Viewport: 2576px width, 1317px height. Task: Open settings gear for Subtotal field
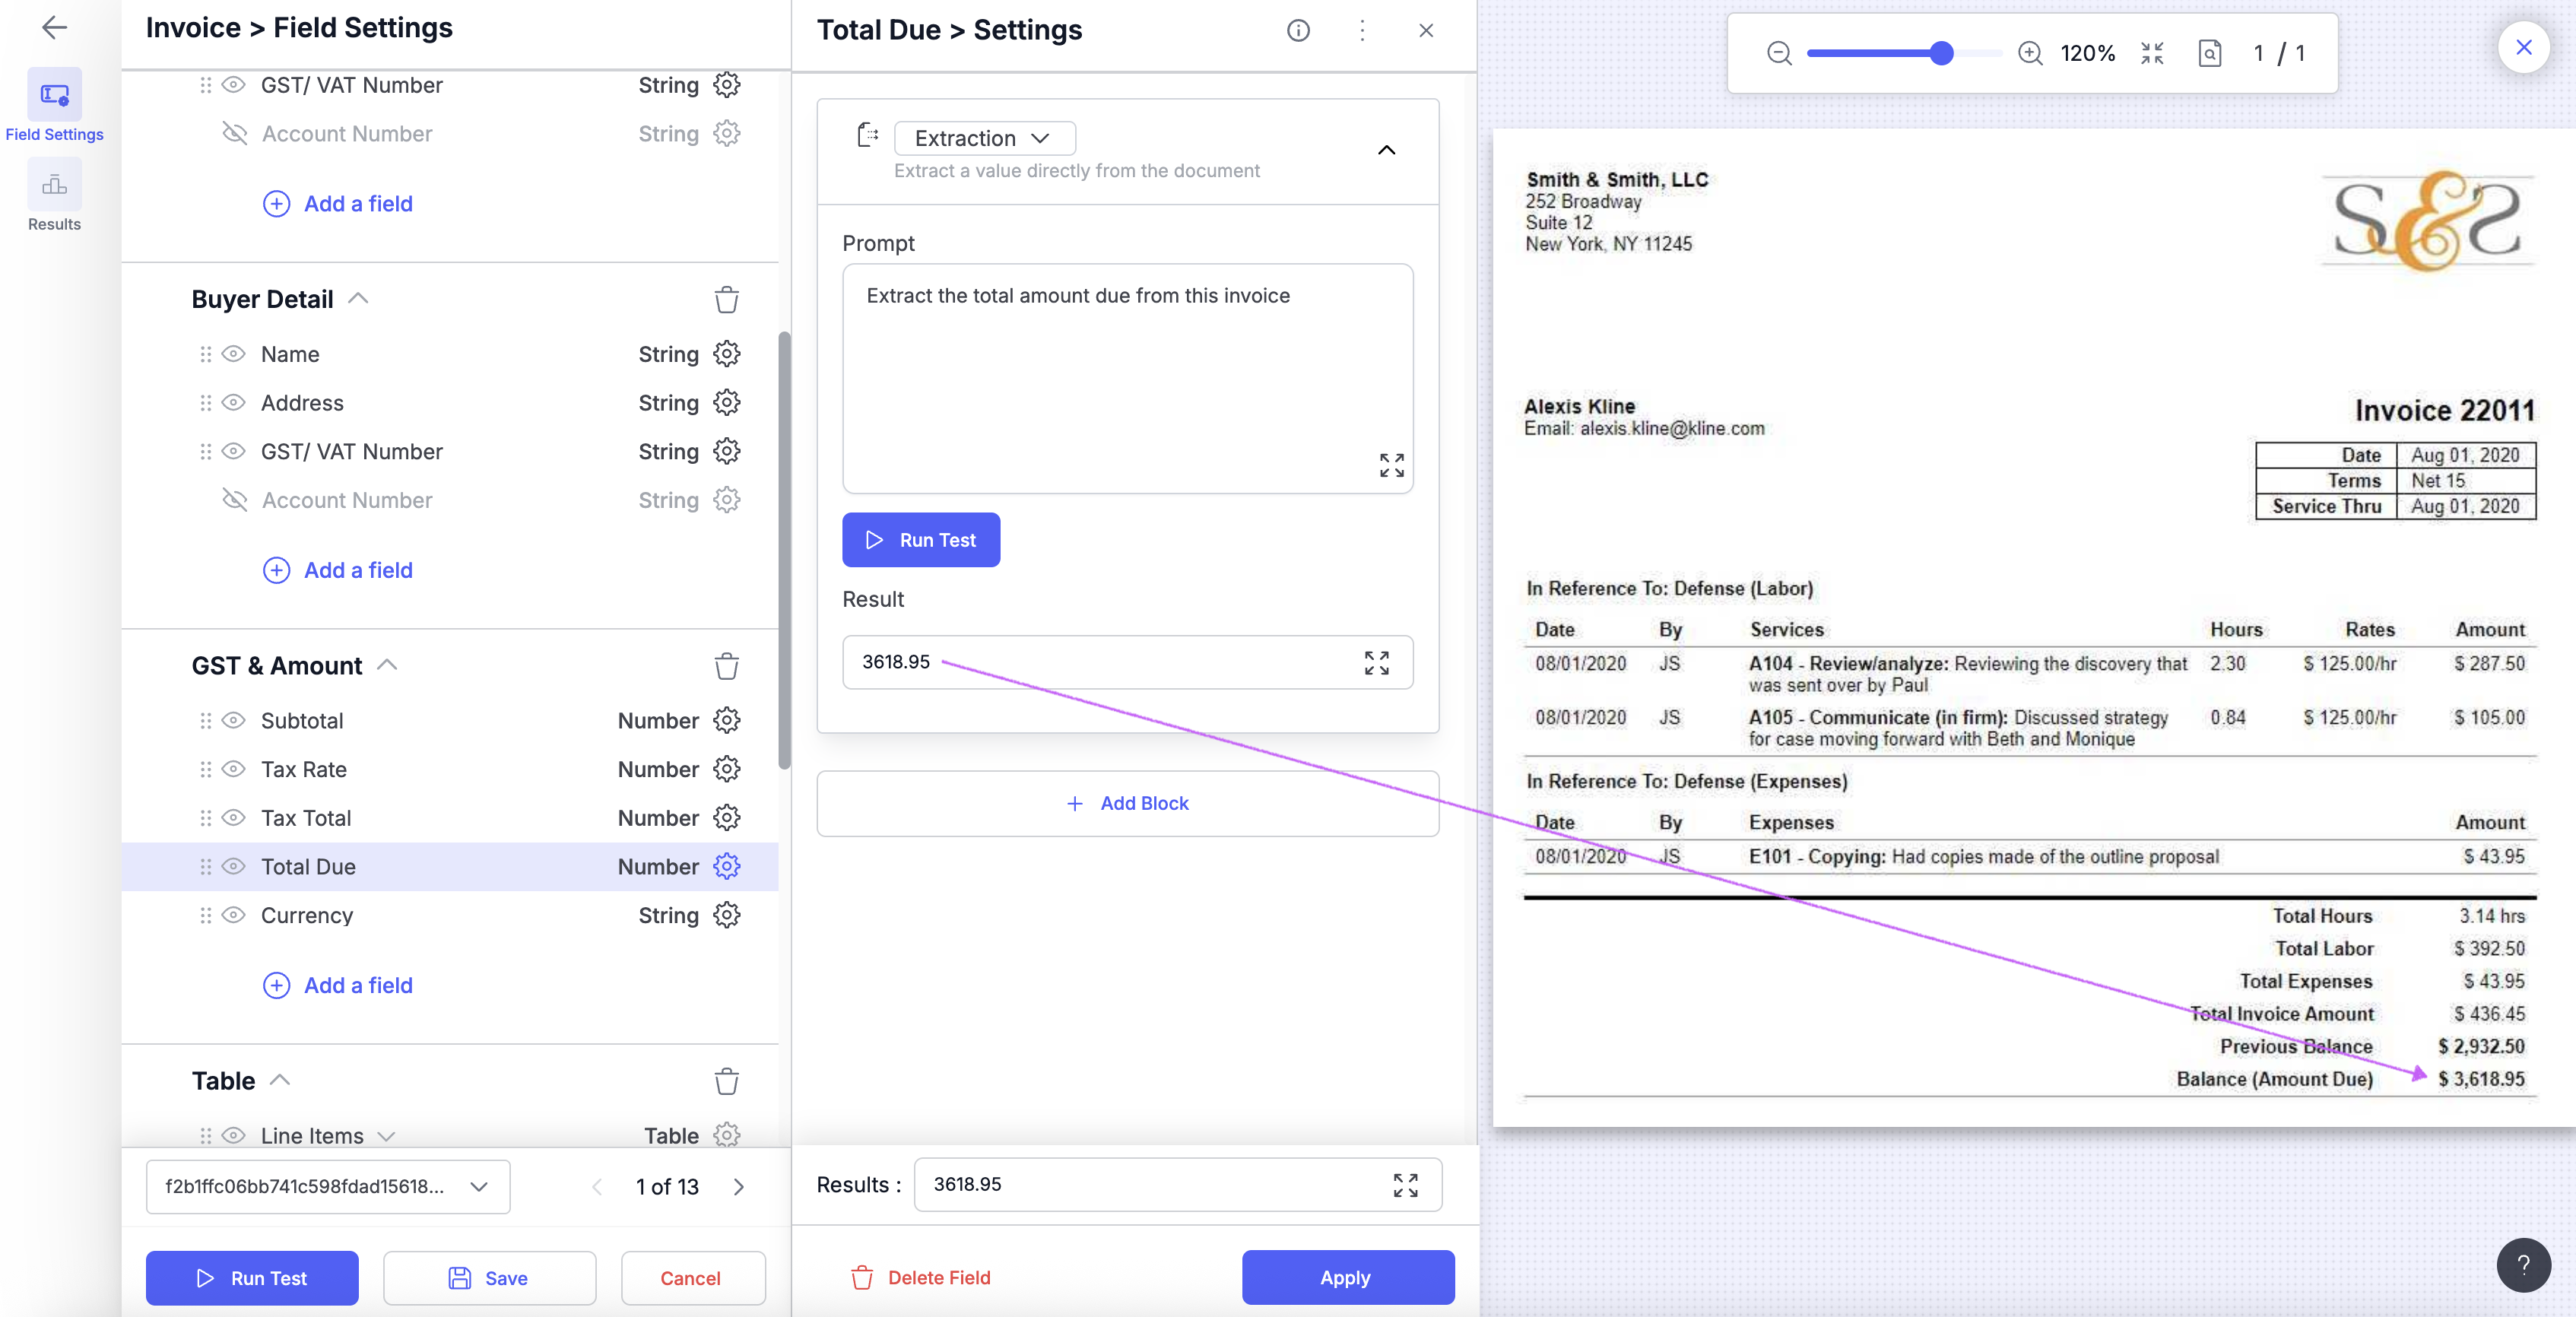(727, 721)
